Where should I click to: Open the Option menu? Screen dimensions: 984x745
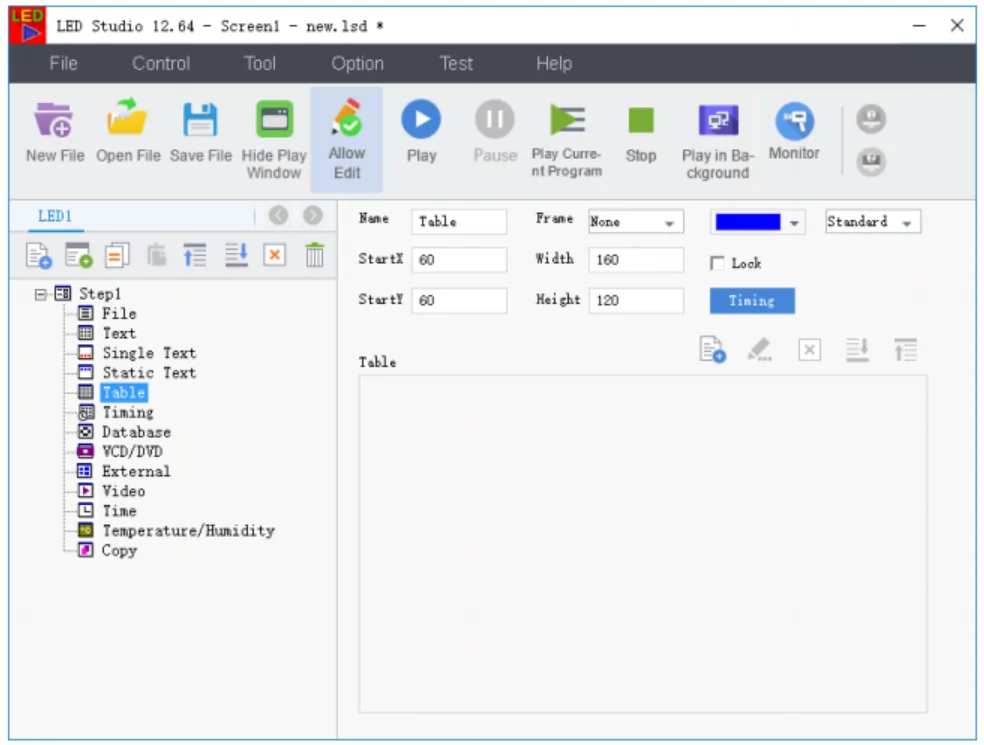tap(357, 63)
